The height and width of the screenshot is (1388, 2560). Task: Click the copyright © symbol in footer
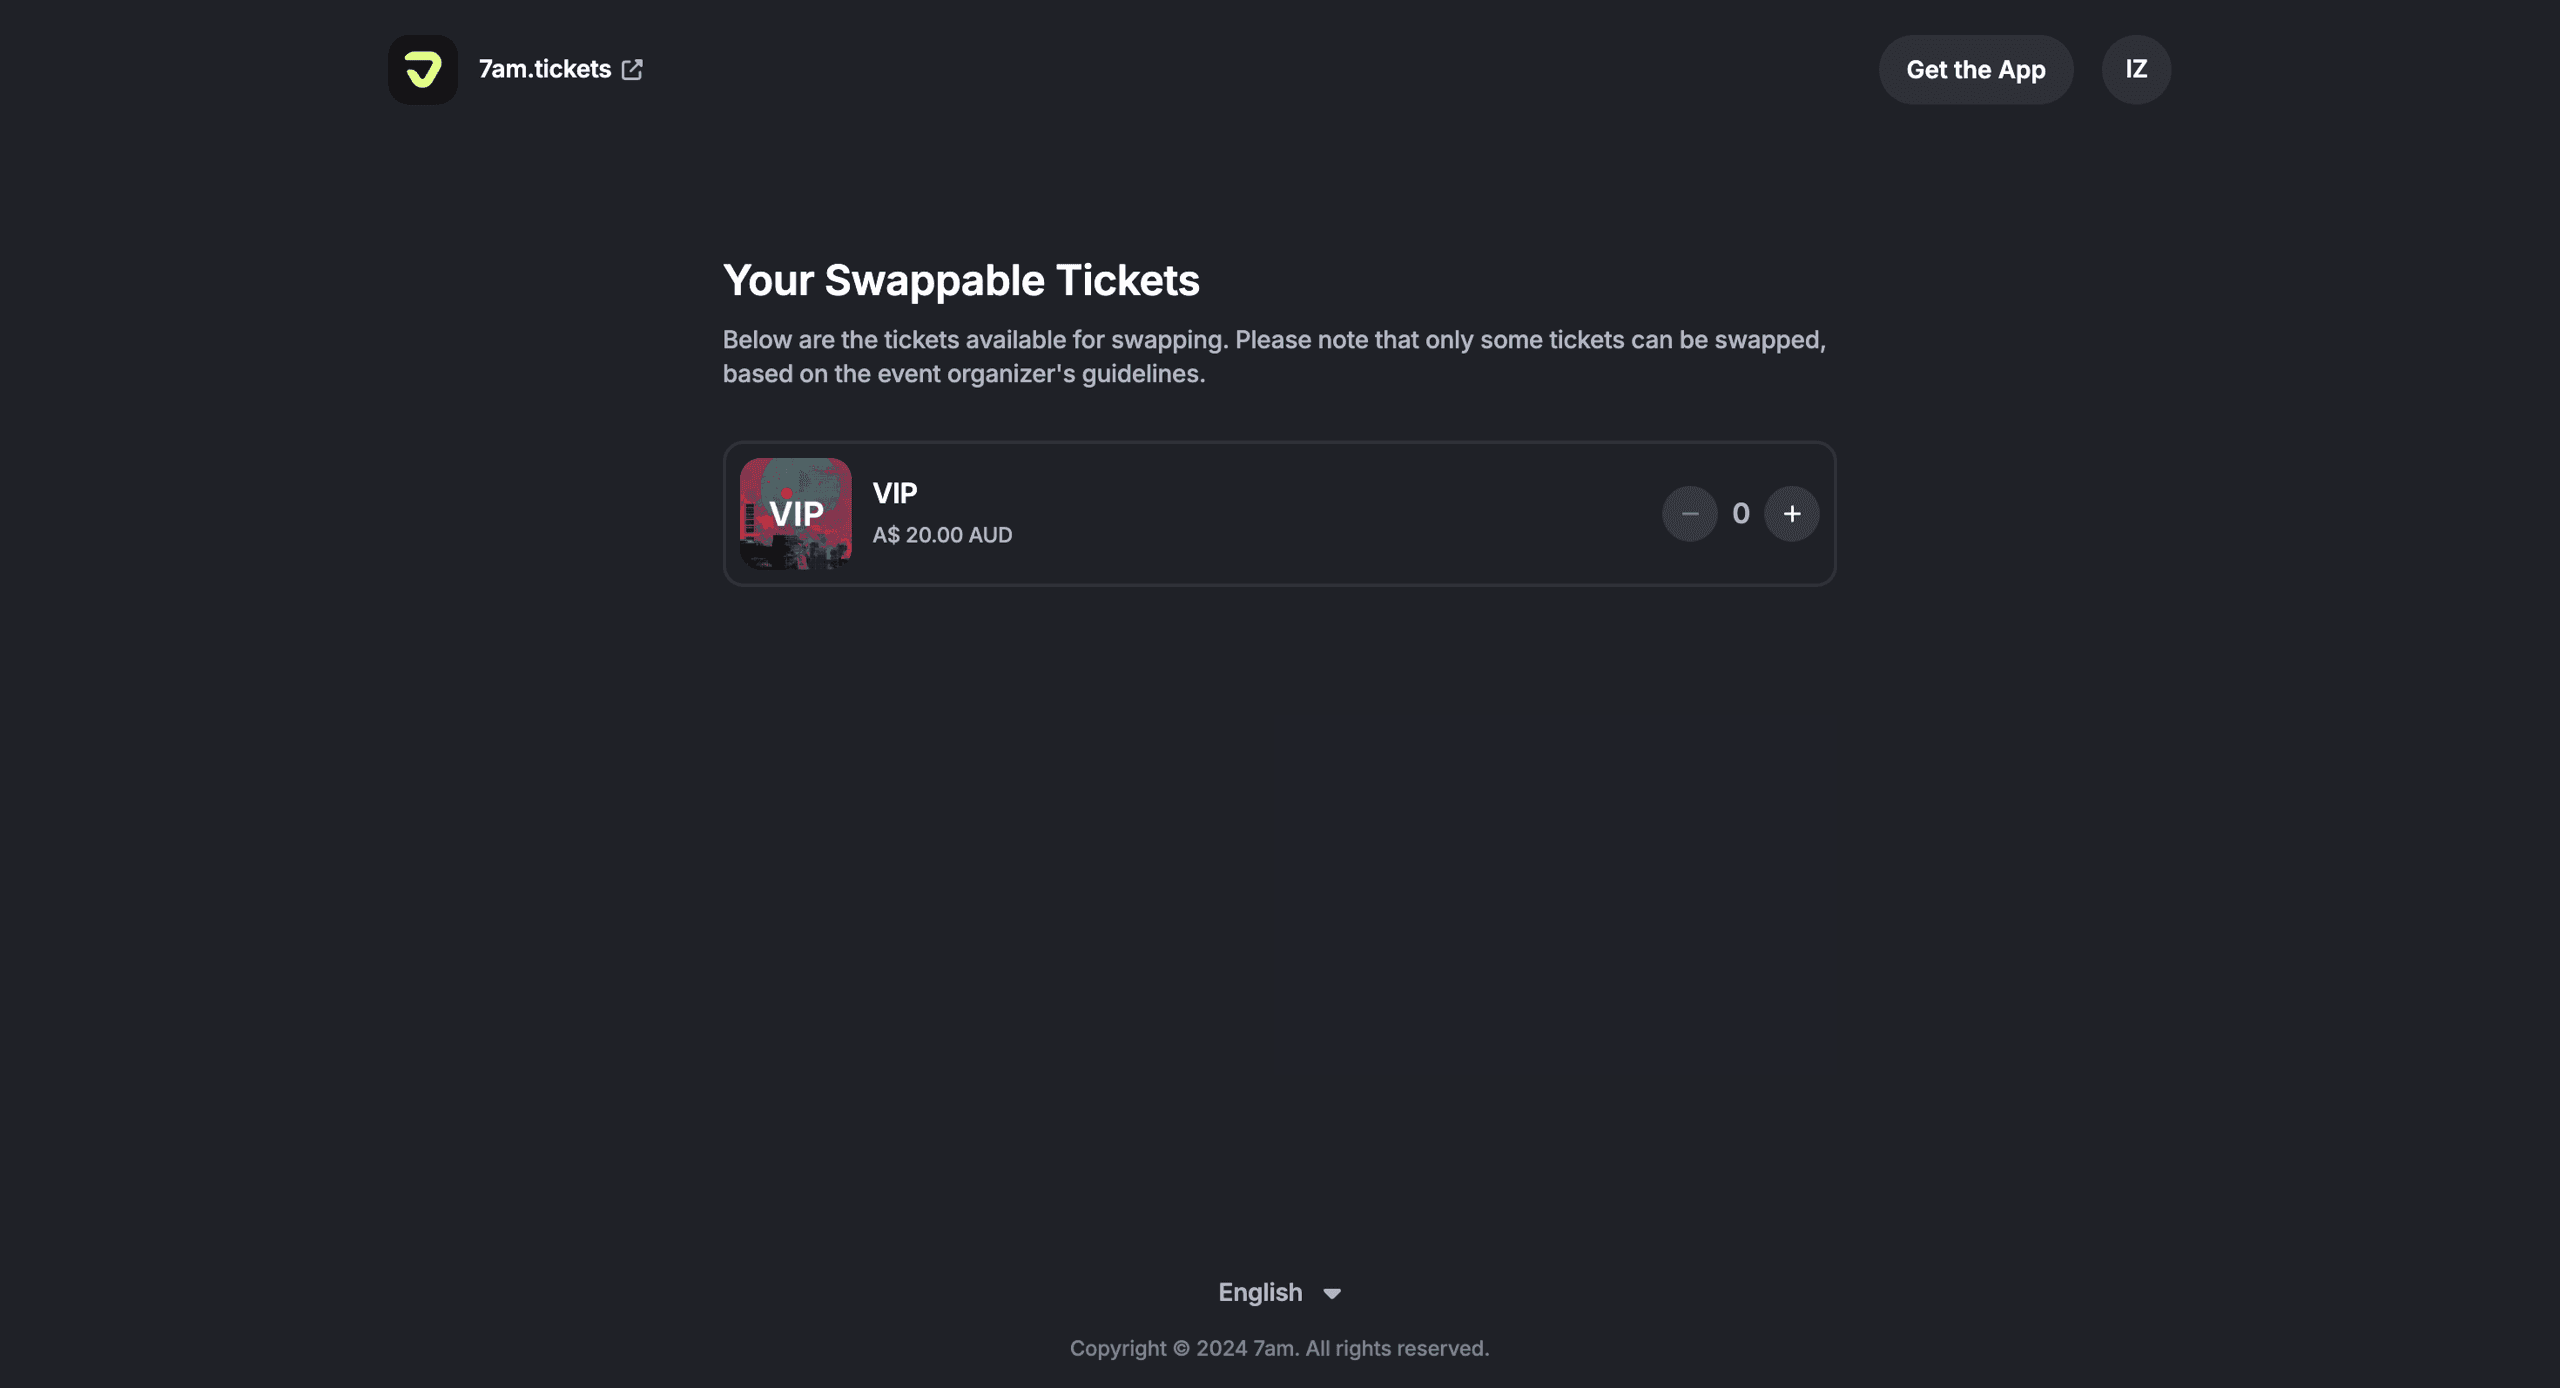point(1181,1348)
